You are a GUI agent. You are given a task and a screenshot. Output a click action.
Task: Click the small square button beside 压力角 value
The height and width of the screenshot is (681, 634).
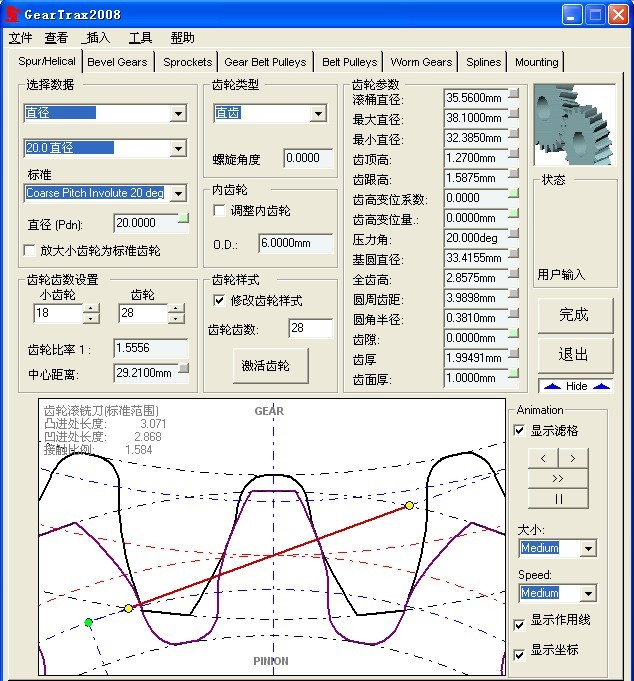[514, 233]
